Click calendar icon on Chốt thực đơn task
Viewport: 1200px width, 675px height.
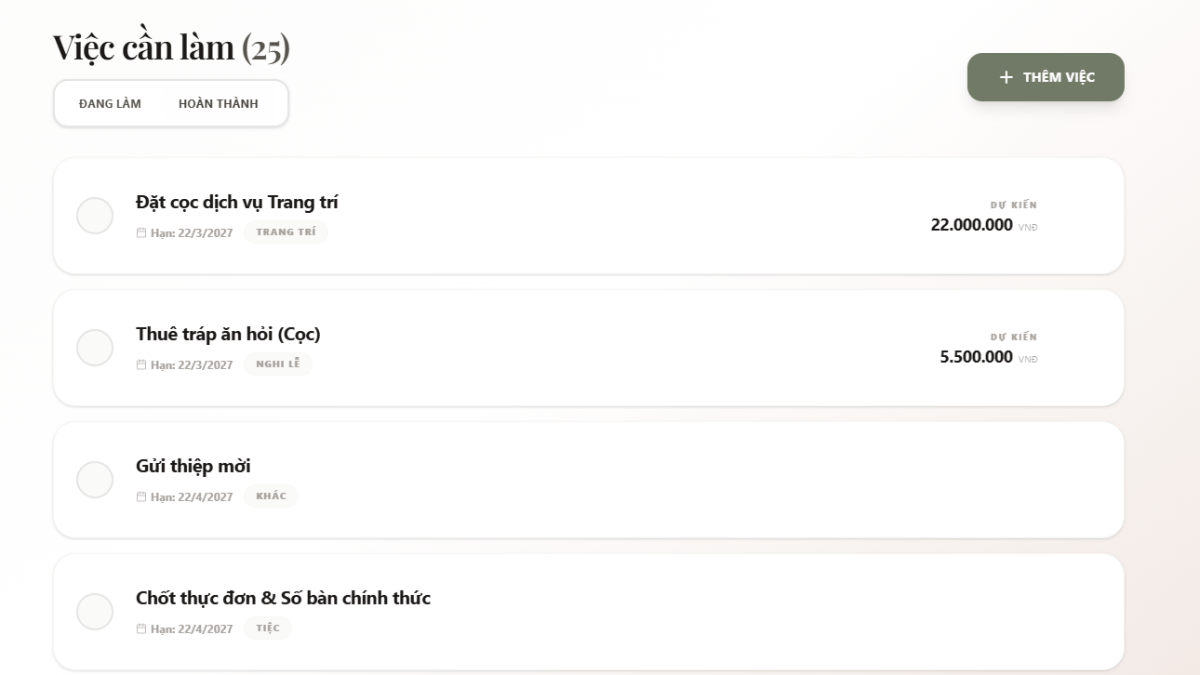pos(141,628)
